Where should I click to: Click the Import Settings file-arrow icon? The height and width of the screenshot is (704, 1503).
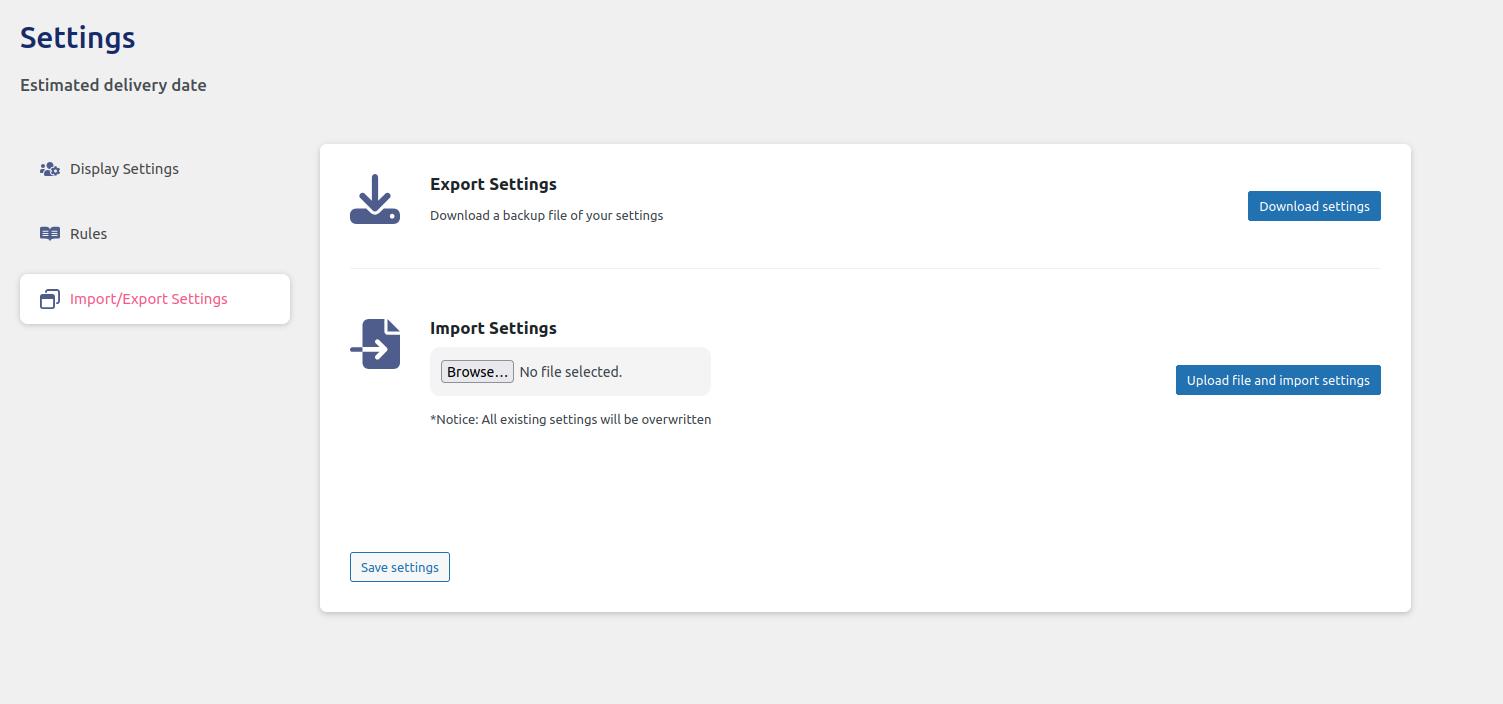tap(375, 344)
